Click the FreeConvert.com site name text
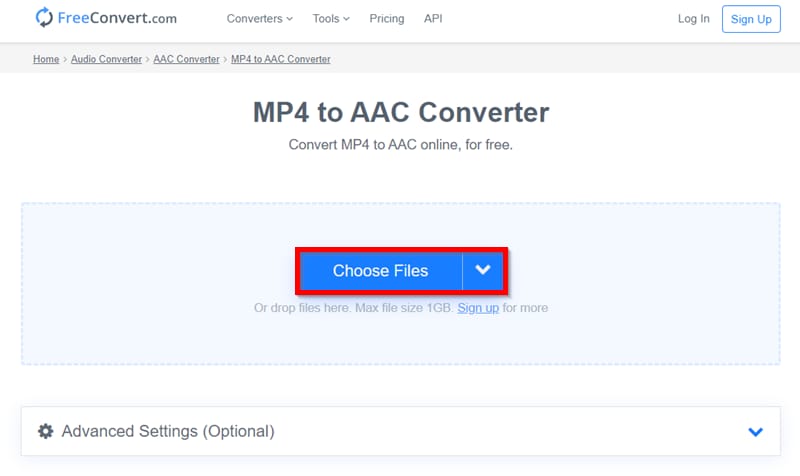800x476 pixels. coord(124,18)
